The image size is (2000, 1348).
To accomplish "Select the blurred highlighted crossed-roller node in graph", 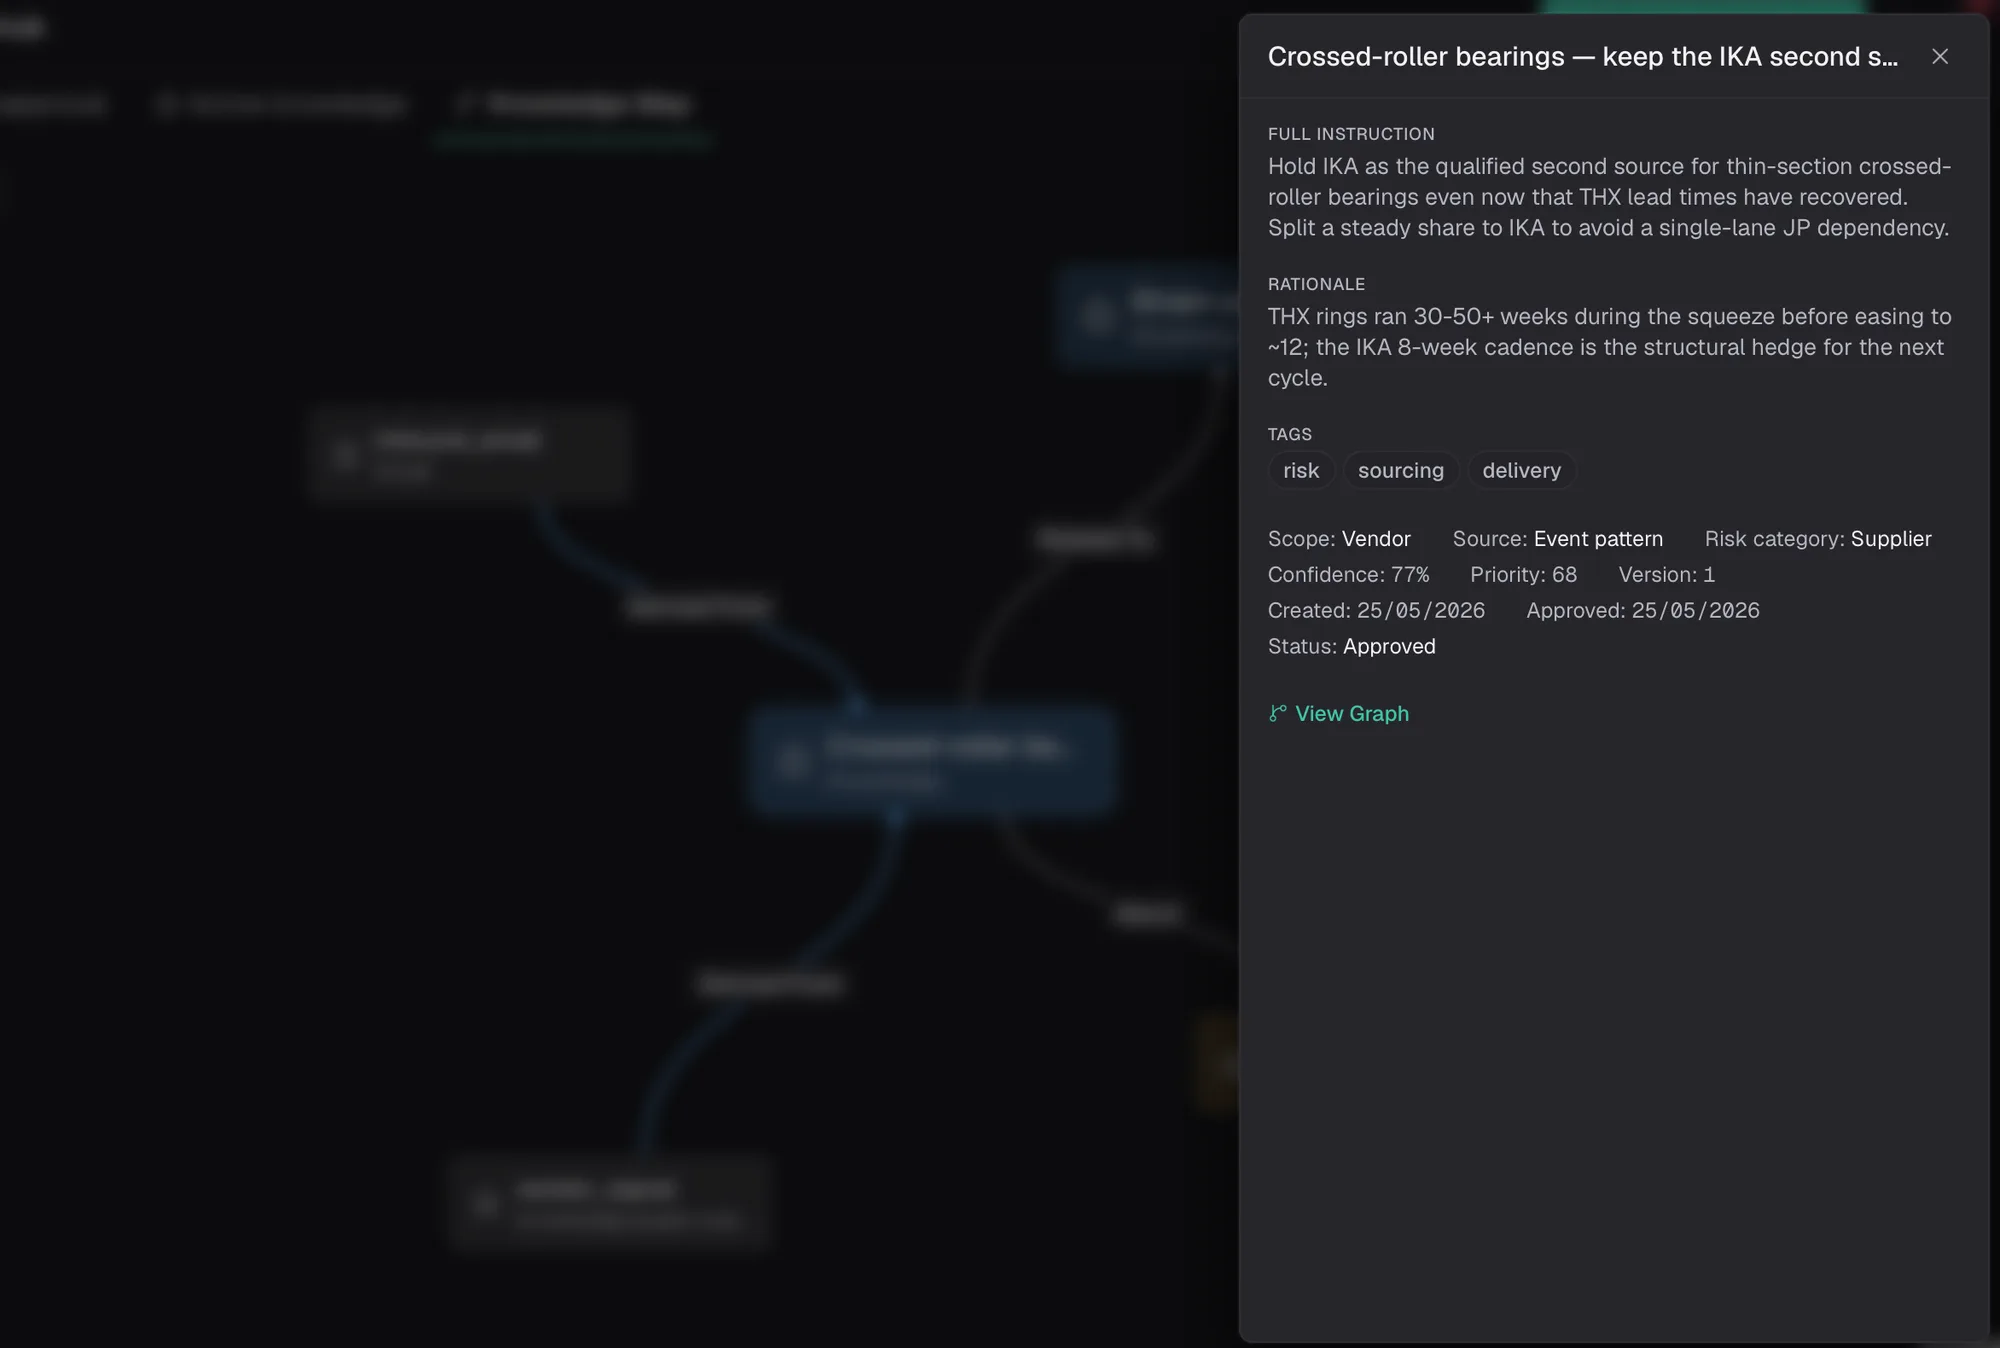I will pos(932,761).
